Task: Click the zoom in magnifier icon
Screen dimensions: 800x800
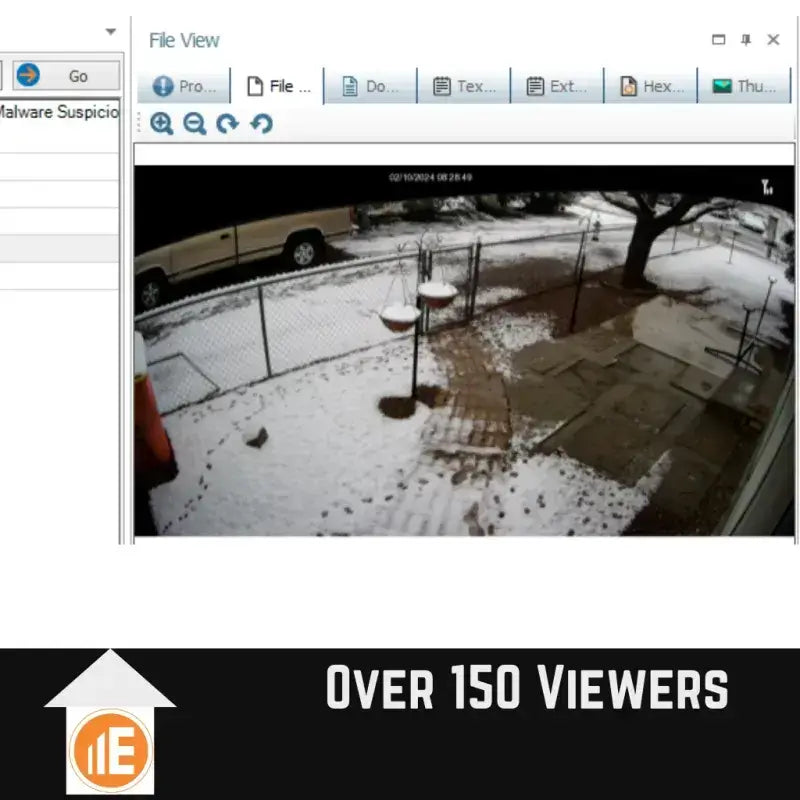Action: point(161,124)
